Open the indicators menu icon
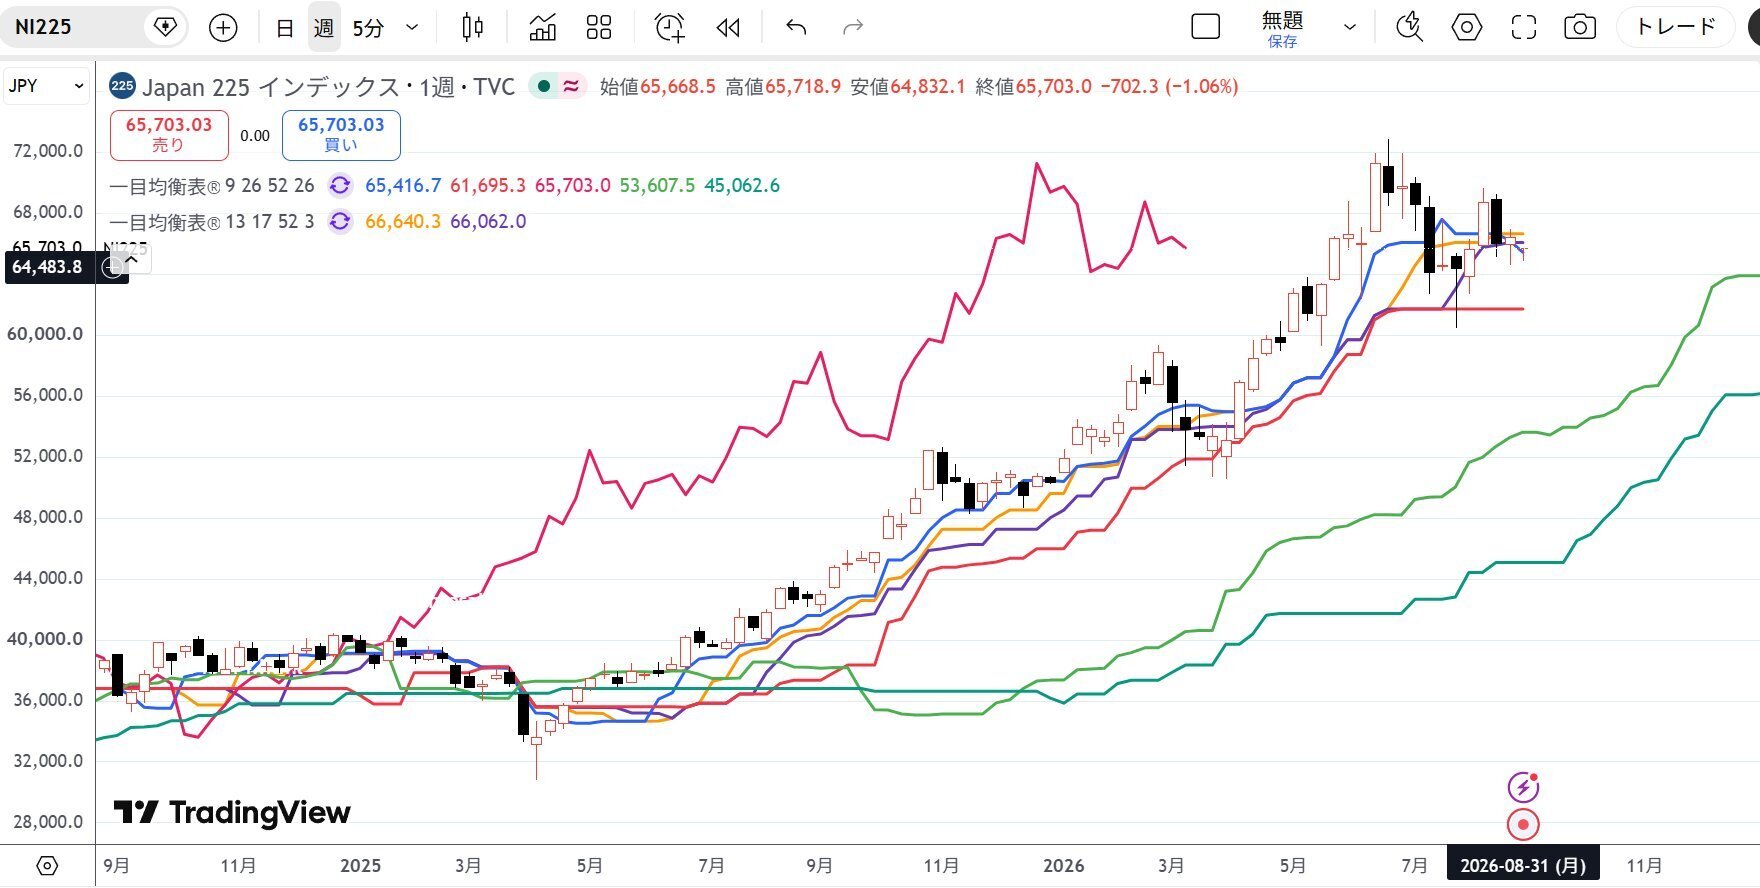 coord(542,27)
